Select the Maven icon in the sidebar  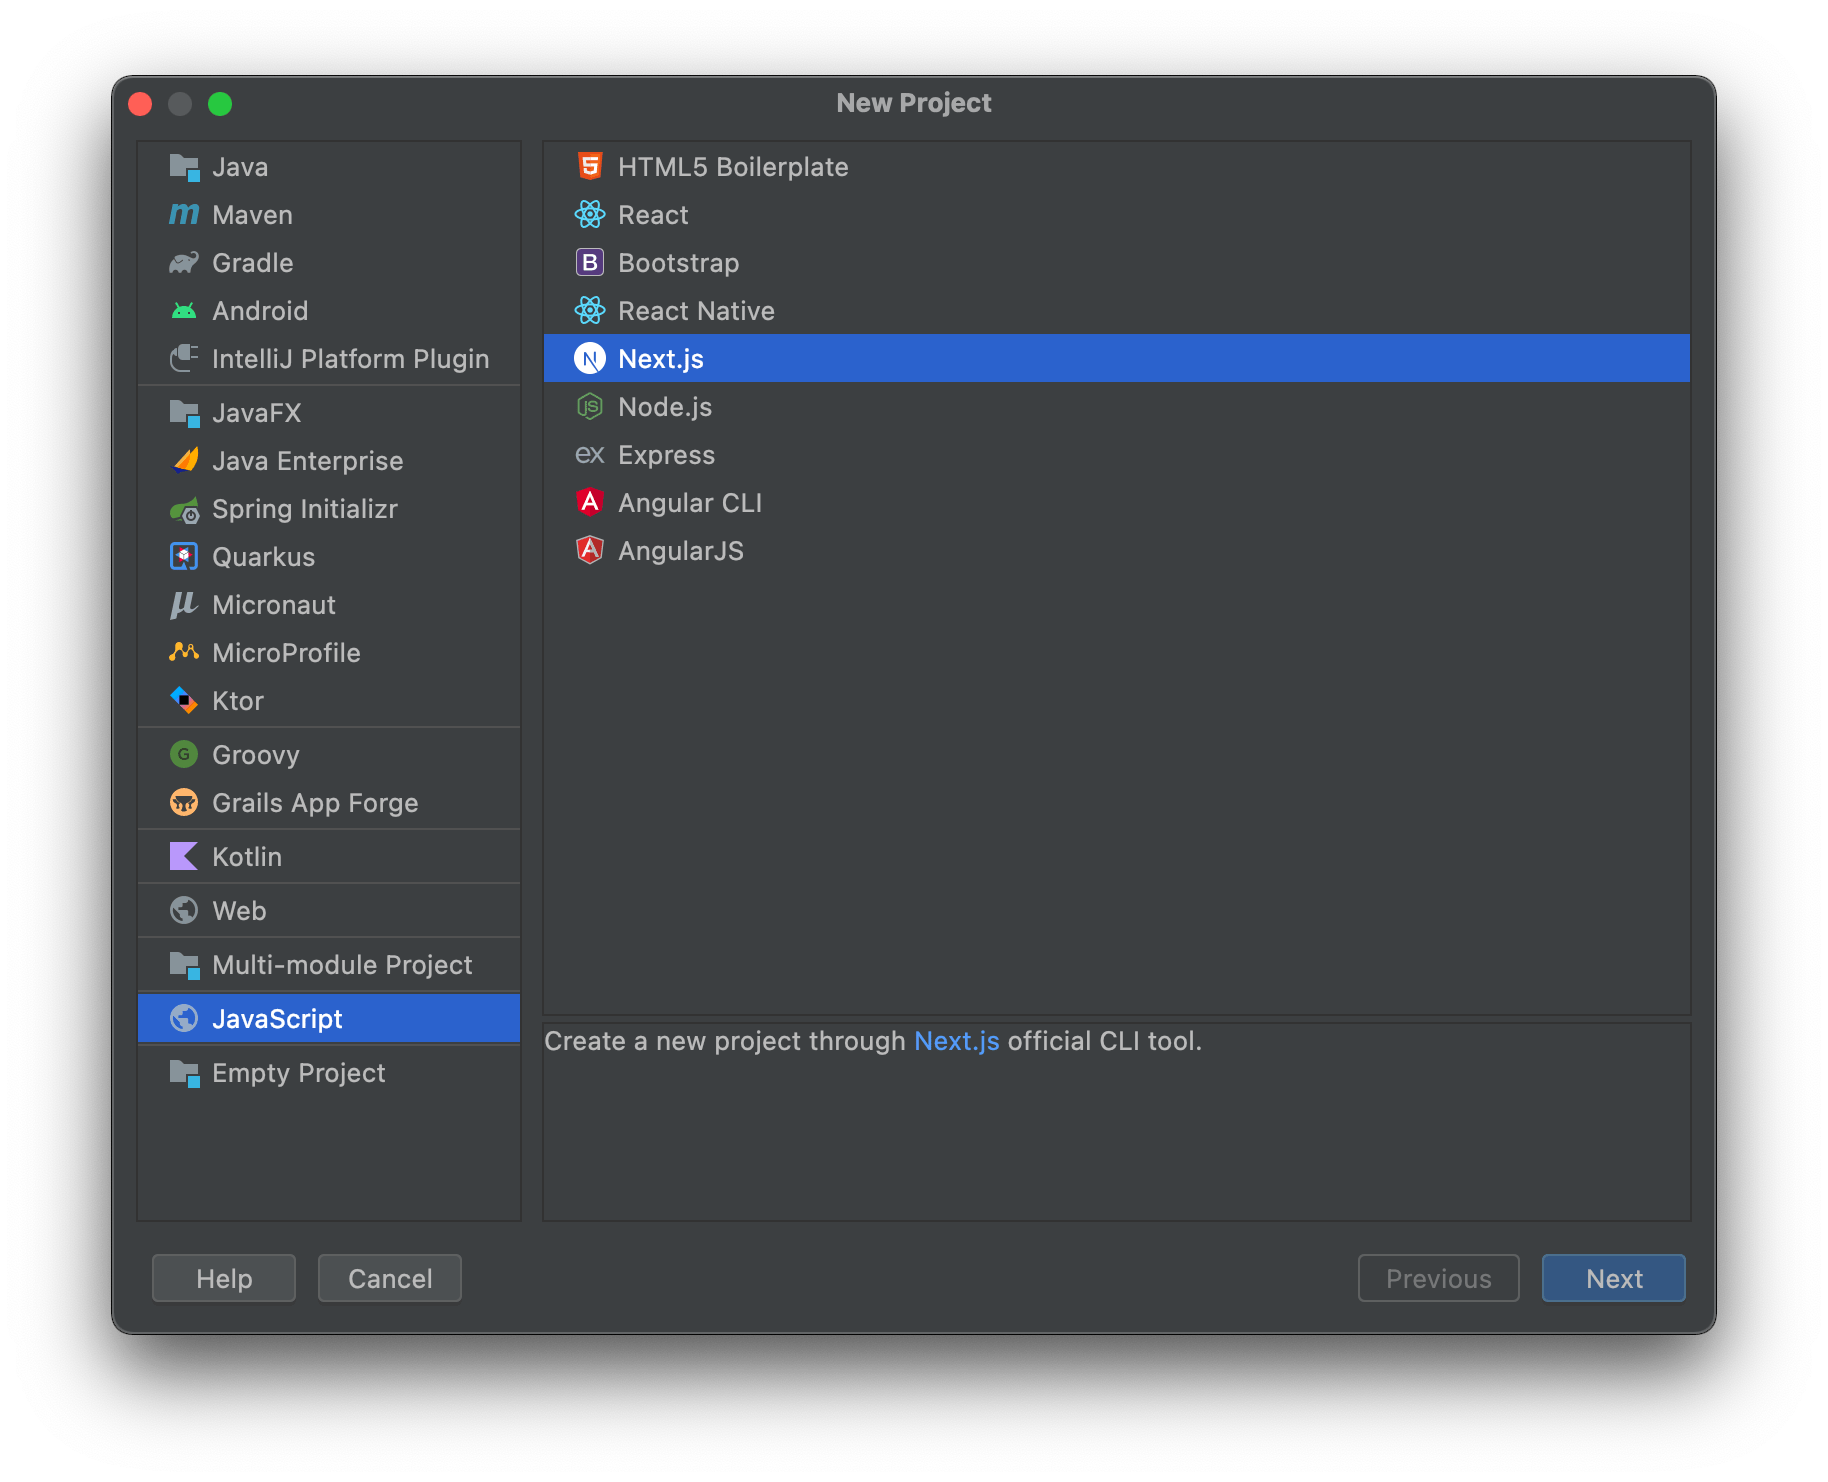coord(185,214)
